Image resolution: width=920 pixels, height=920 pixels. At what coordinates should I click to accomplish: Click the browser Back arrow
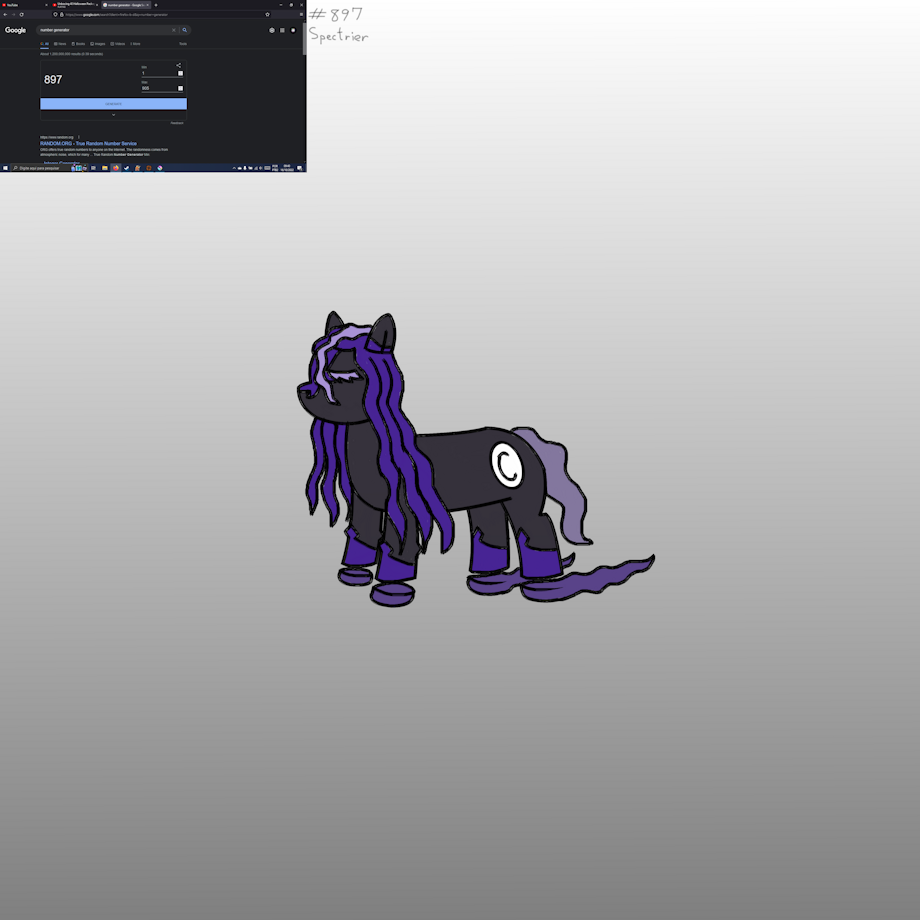(x=5, y=15)
